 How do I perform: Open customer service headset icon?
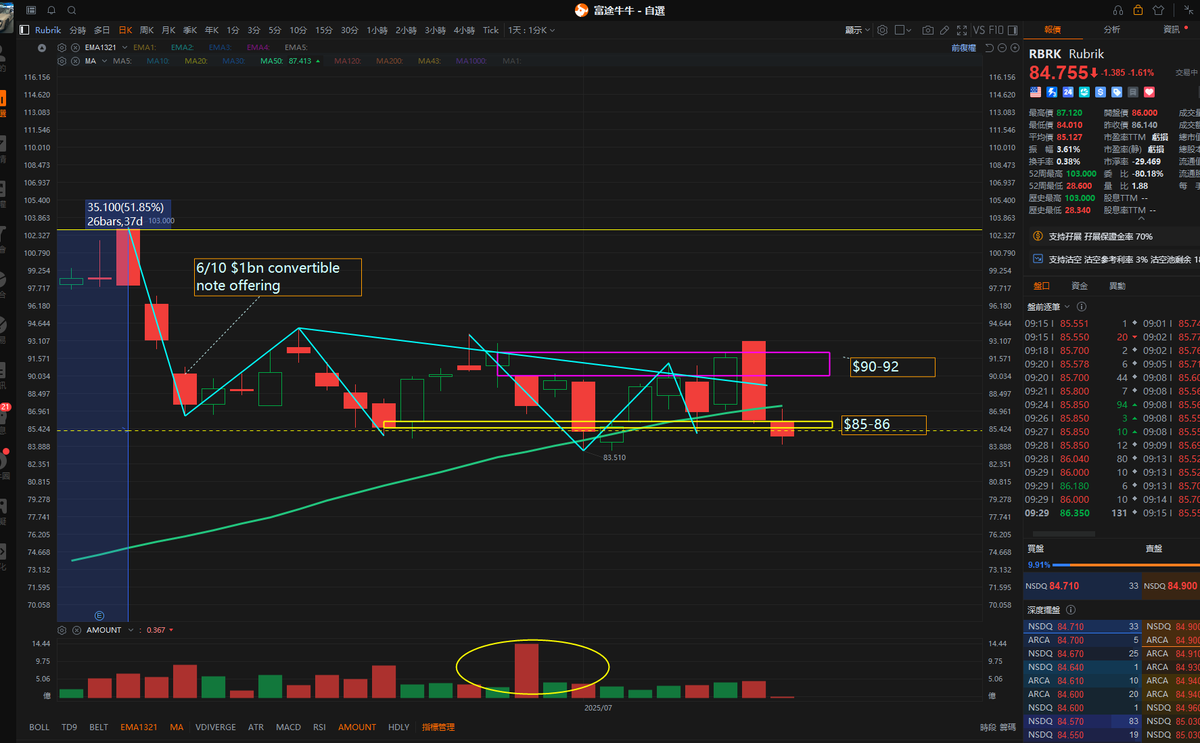[x=1118, y=10]
